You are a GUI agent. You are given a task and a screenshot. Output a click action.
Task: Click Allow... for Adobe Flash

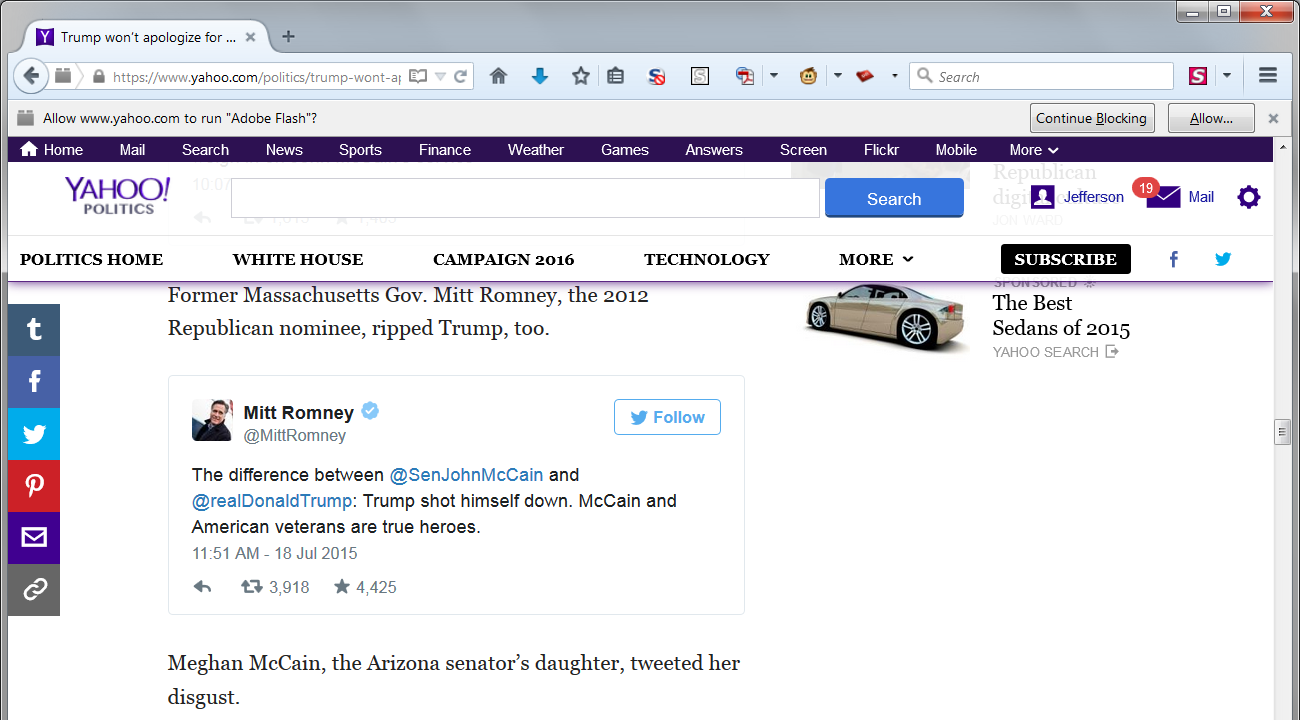(x=1211, y=118)
